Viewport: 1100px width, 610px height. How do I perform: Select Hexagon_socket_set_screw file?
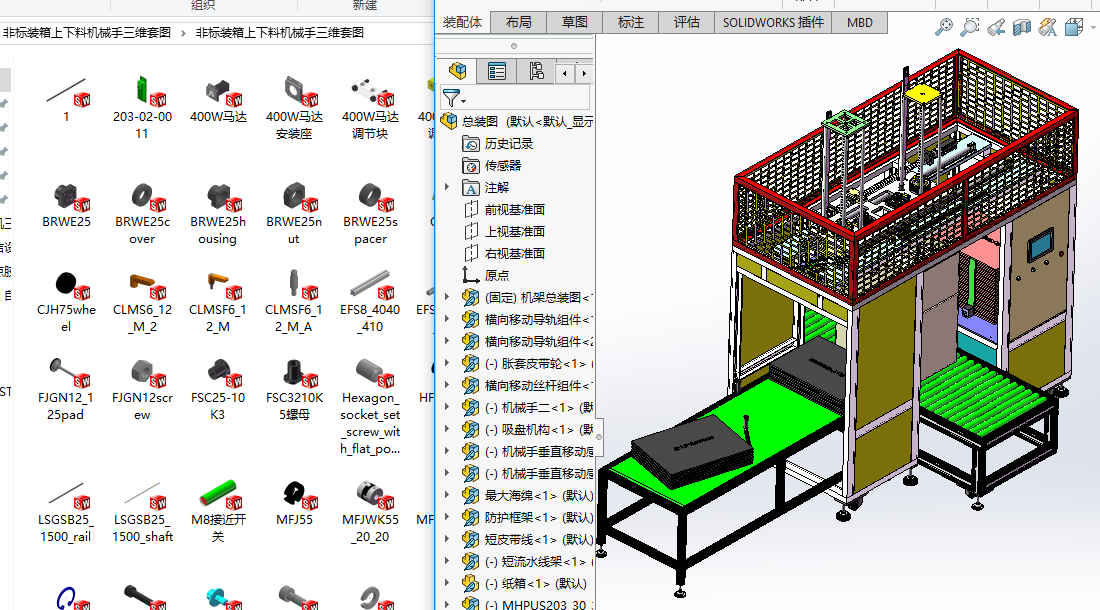pos(370,407)
